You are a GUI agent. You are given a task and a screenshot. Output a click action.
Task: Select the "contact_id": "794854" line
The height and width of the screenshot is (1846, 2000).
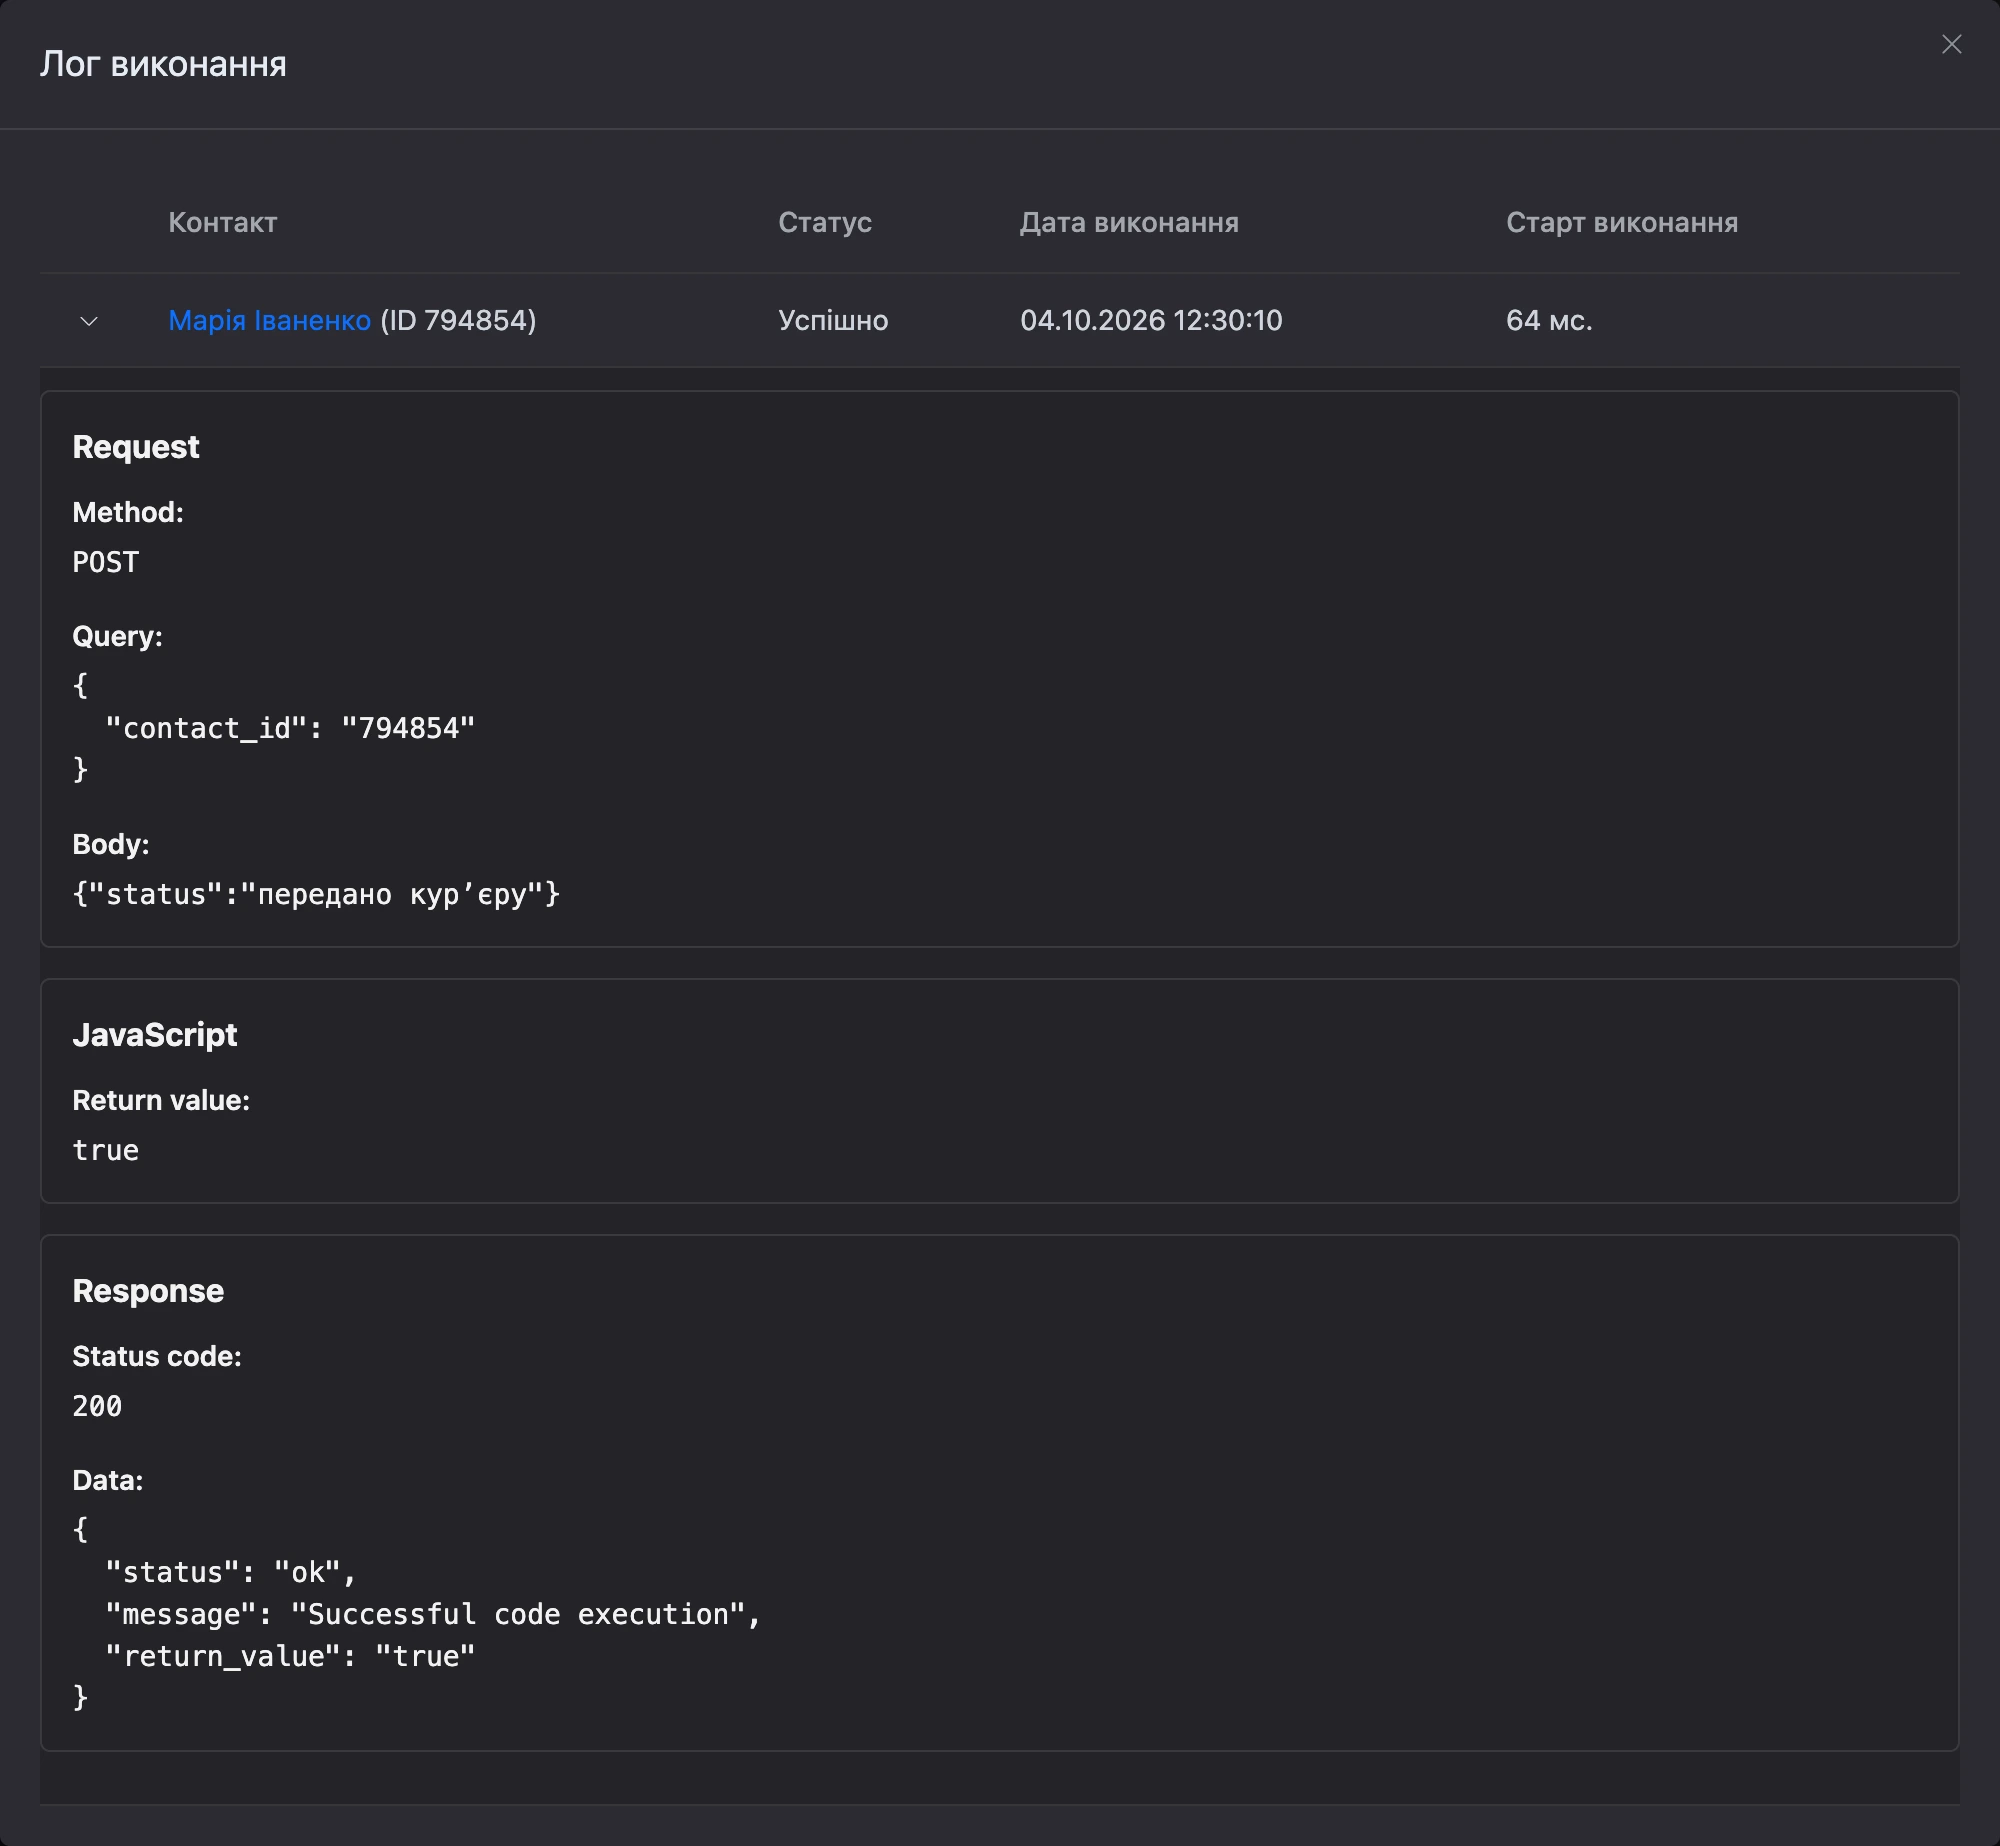click(x=290, y=728)
